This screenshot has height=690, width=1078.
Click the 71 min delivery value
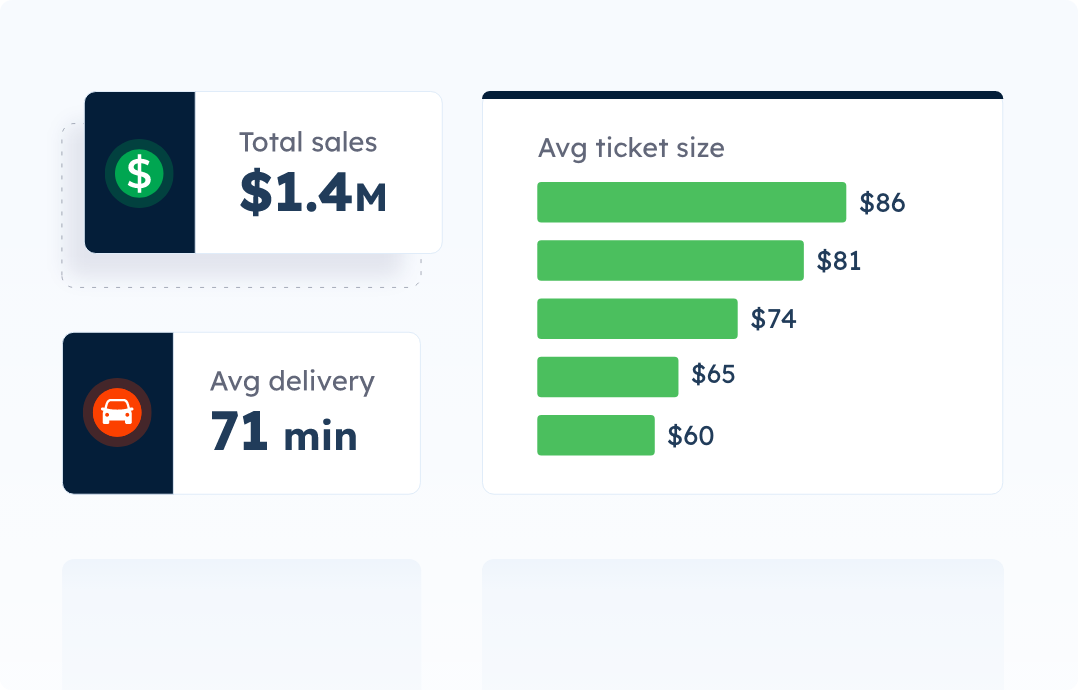[284, 433]
